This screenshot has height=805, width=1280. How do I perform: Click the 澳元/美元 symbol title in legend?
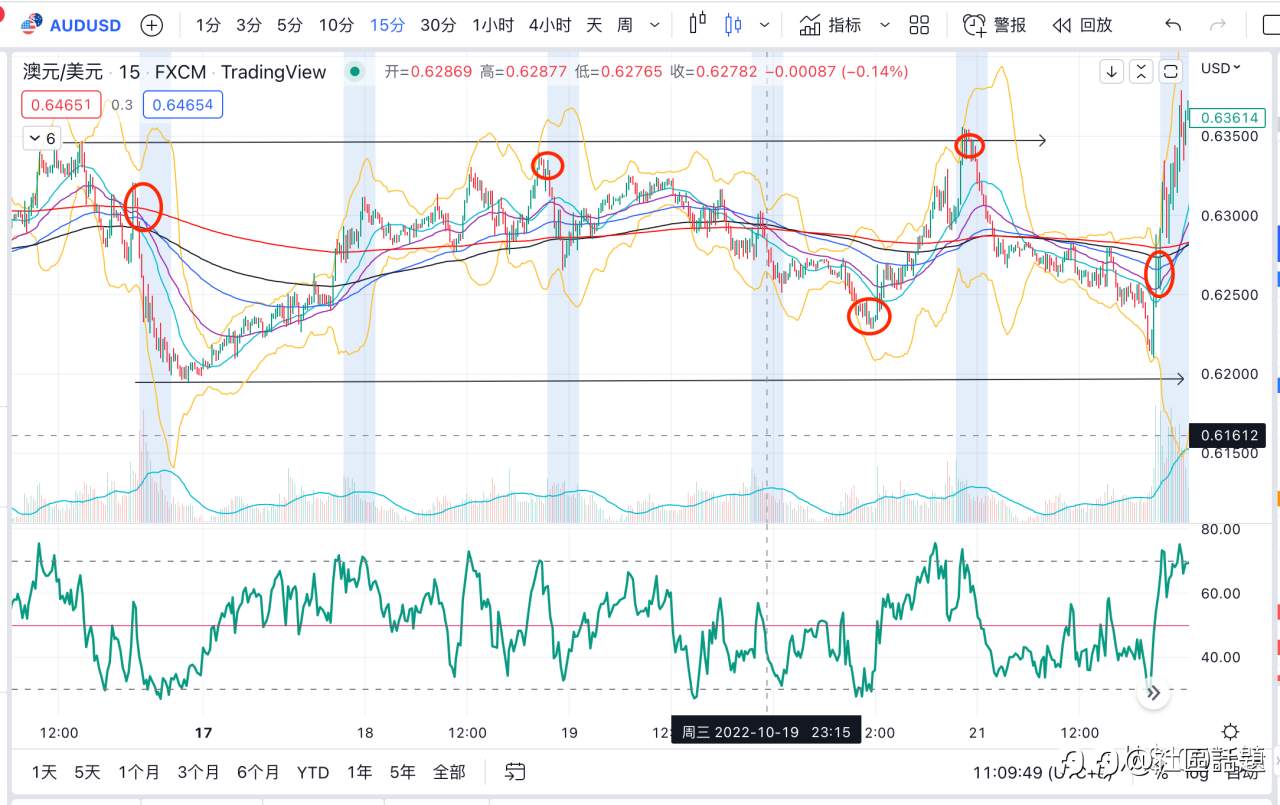coord(62,72)
